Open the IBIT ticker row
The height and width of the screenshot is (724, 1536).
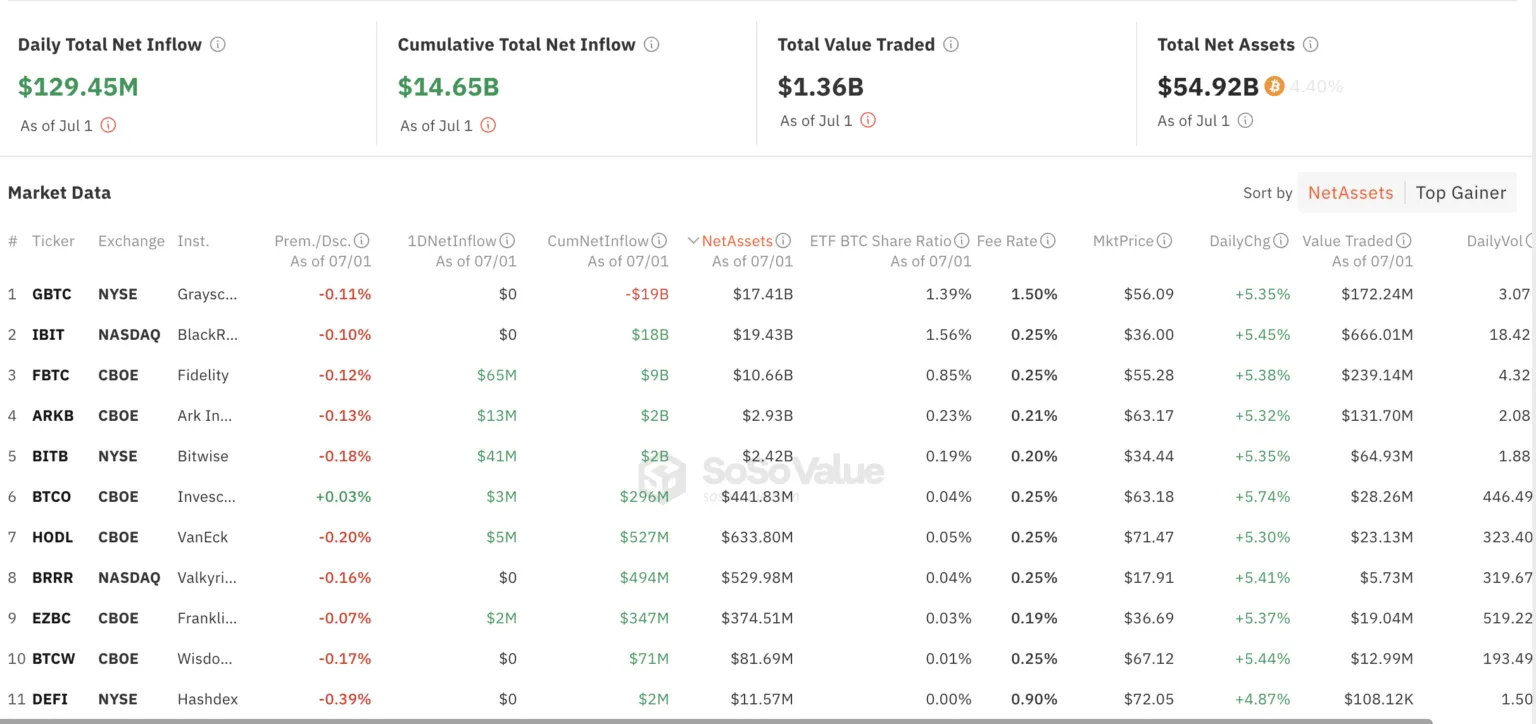[48, 335]
